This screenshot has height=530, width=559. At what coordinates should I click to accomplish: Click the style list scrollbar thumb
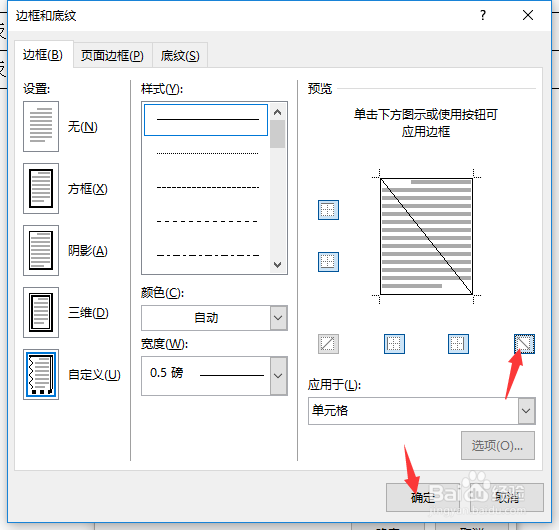tap(278, 134)
